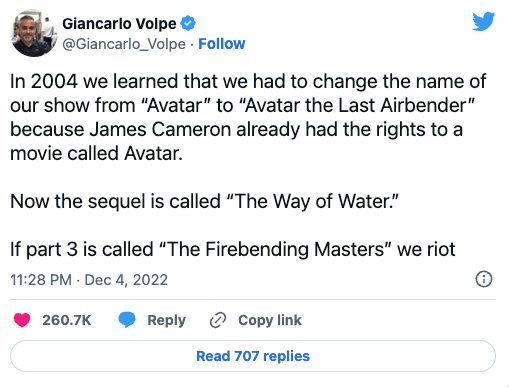Click the chain link icon
The image size is (509, 387).
pos(218,320)
